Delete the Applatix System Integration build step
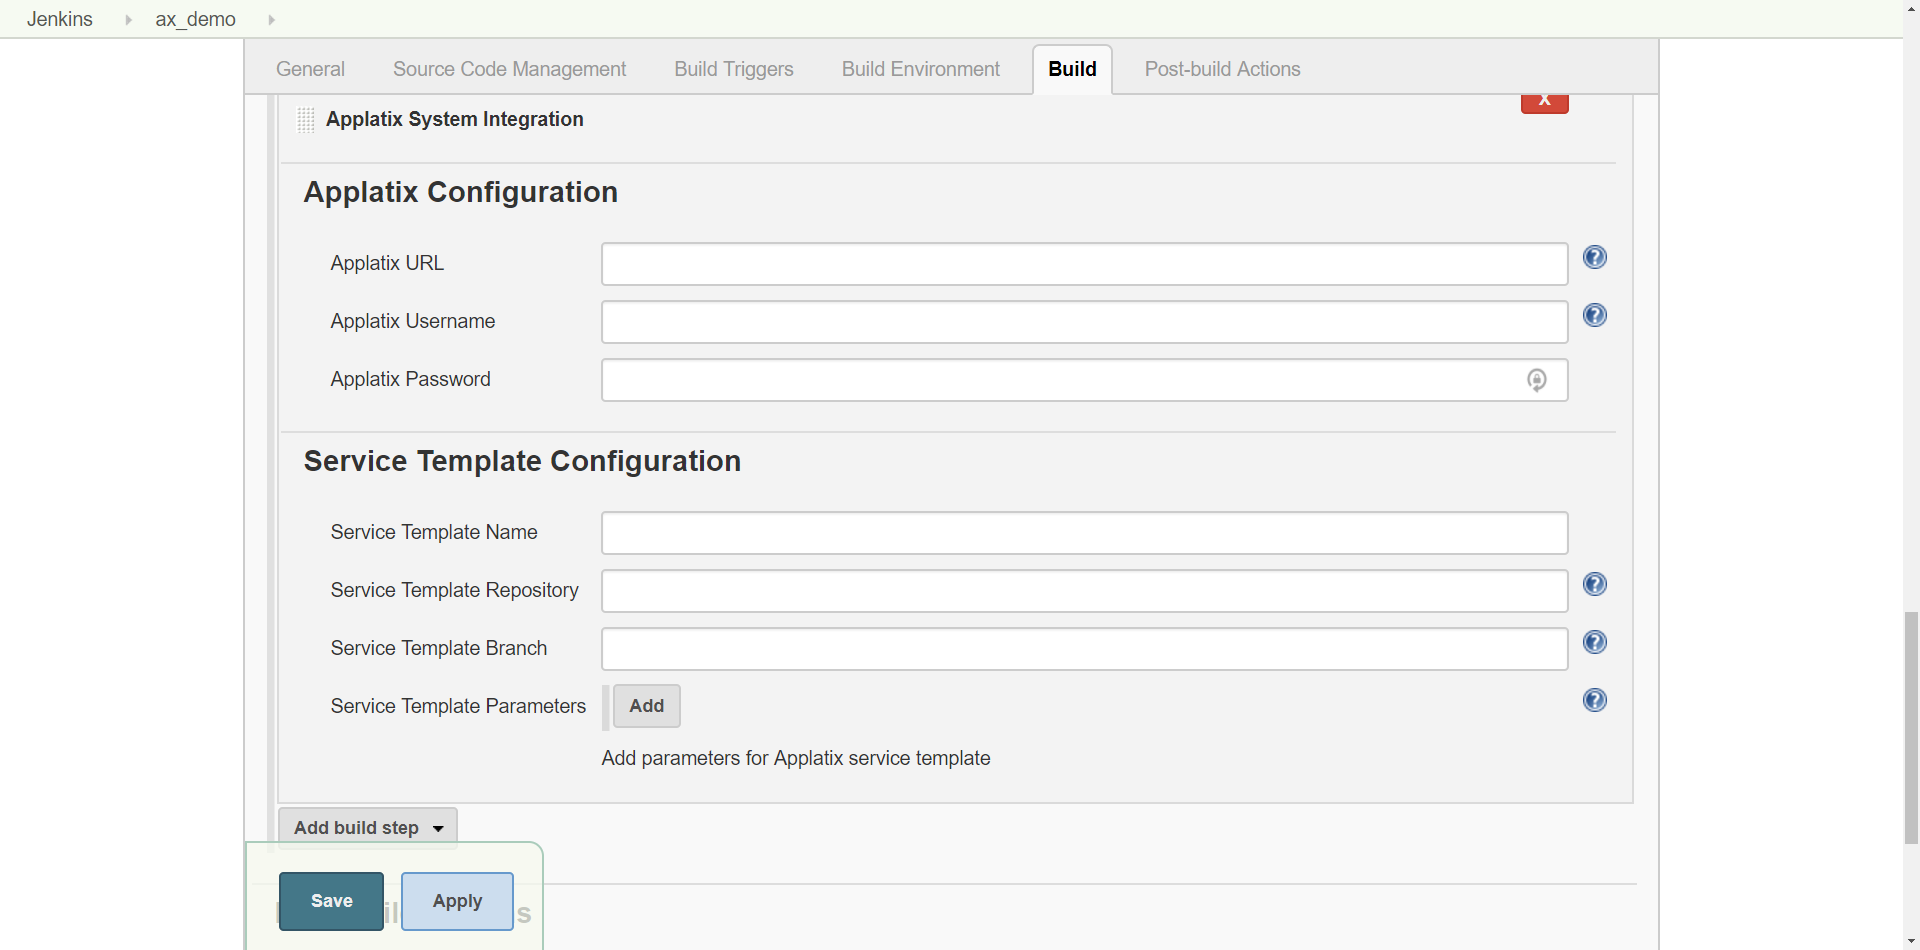 tap(1545, 101)
